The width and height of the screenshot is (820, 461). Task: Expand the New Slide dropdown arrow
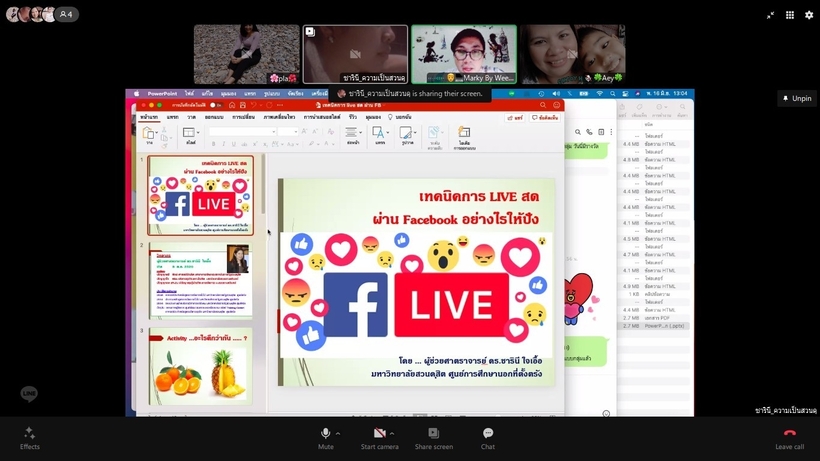click(198, 132)
